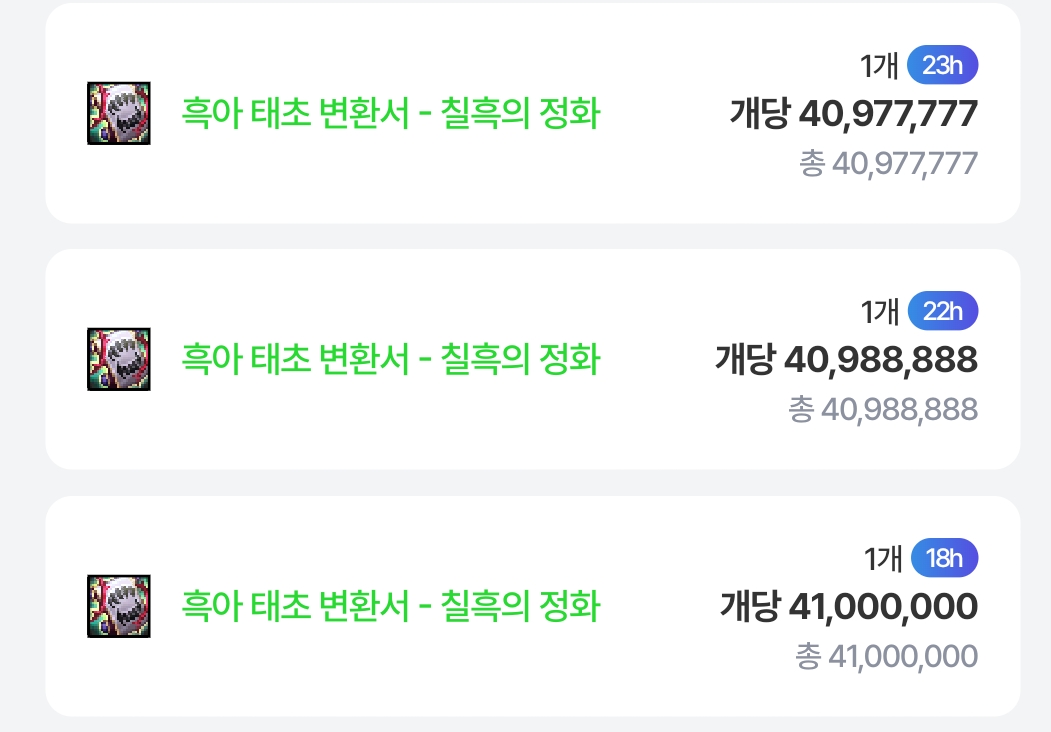Open item name link in the 23h listing

(x=390, y=113)
